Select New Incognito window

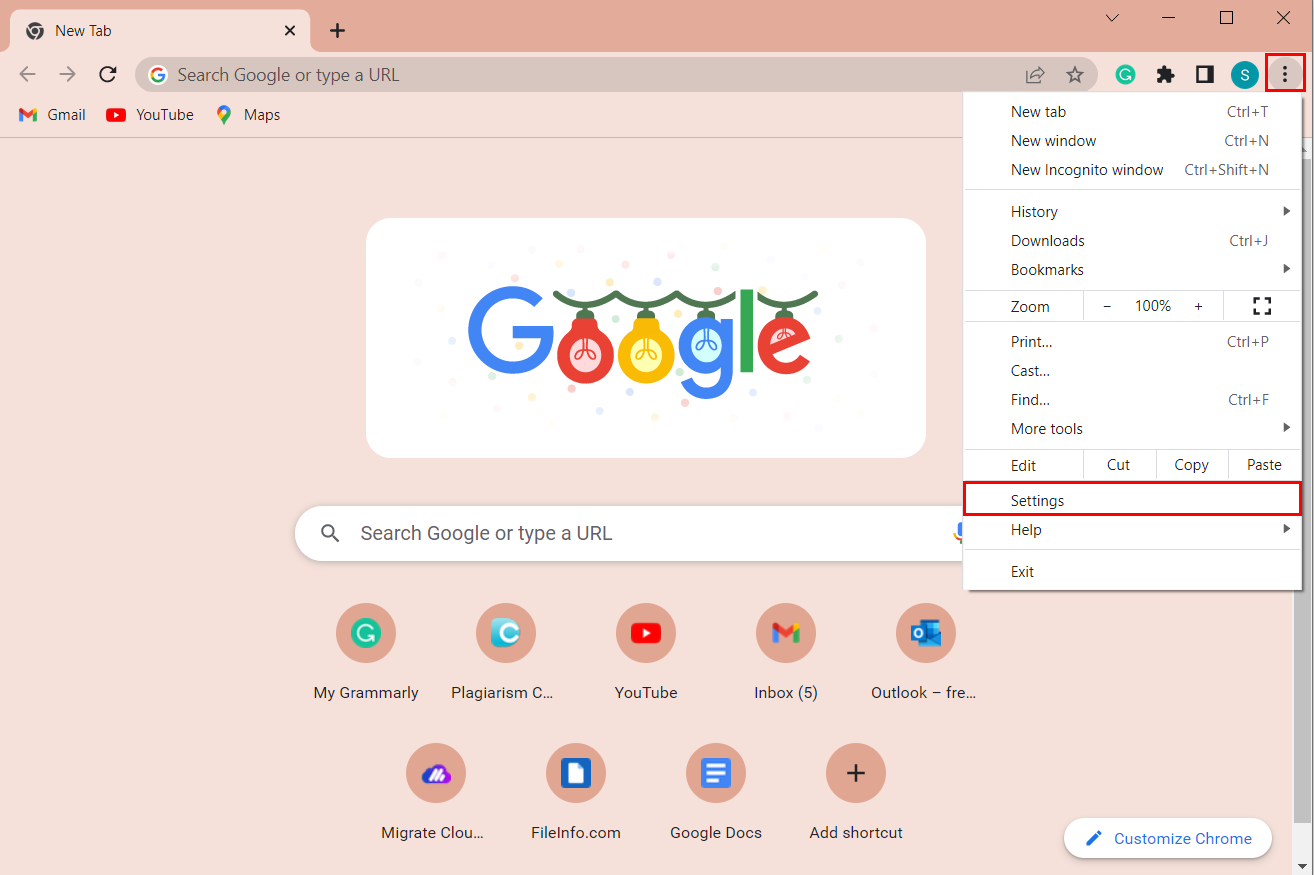coord(1132,170)
